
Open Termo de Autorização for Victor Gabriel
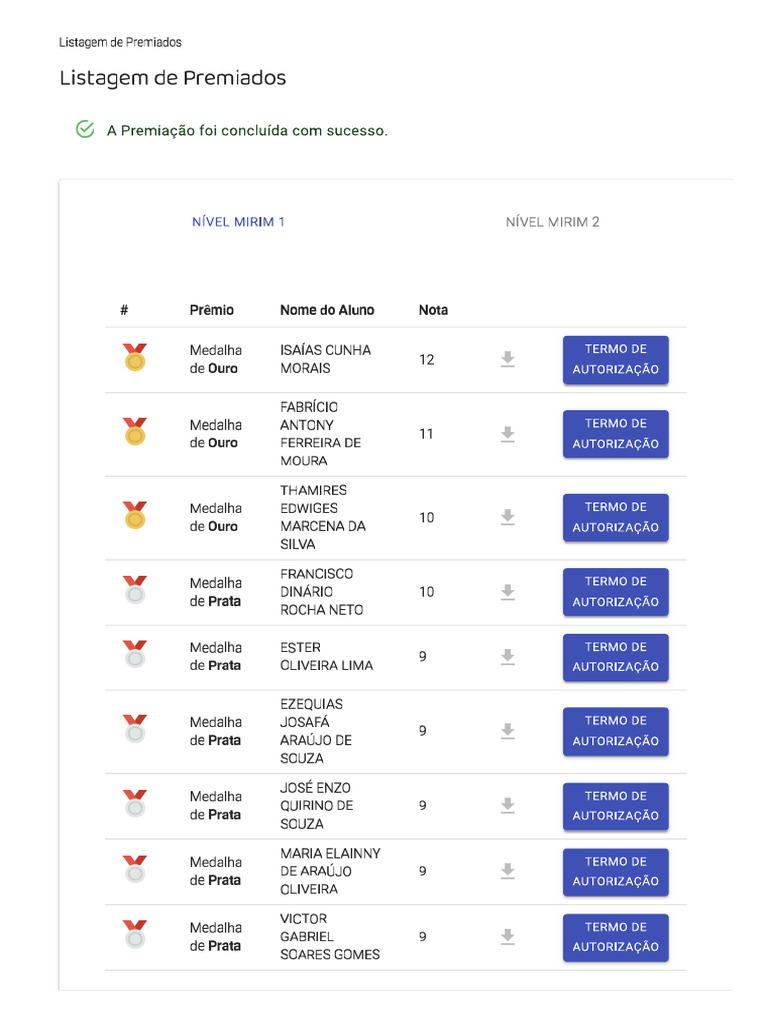pos(615,937)
